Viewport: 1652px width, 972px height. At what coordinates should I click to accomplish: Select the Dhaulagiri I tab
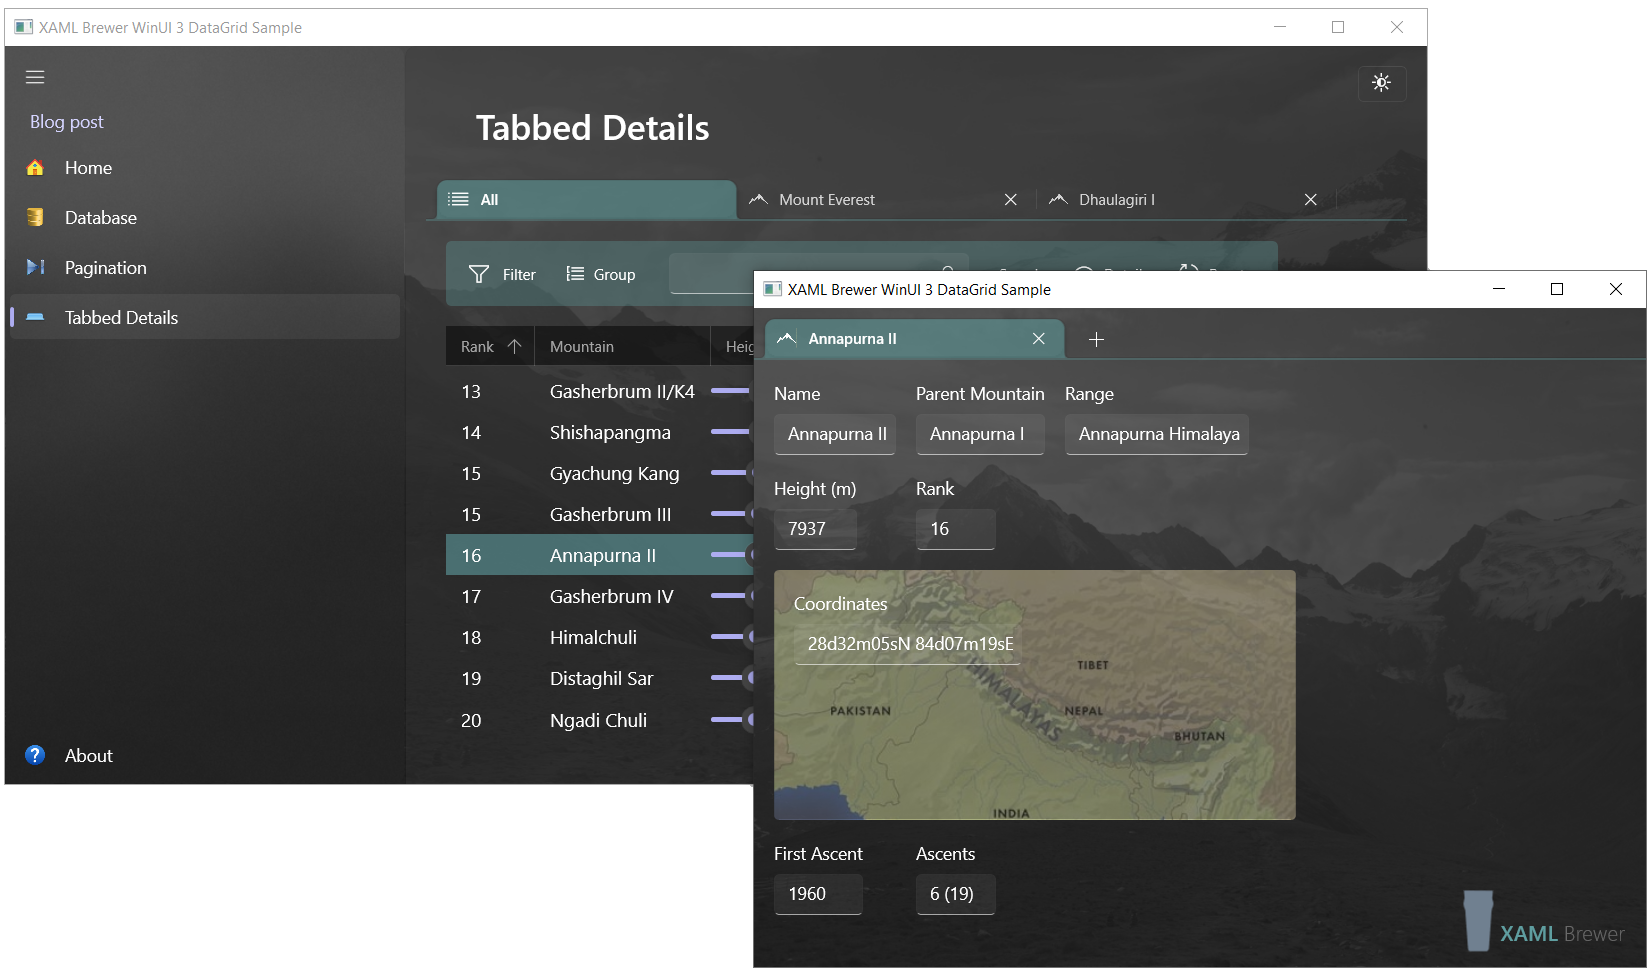pyautogui.click(x=1117, y=199)
